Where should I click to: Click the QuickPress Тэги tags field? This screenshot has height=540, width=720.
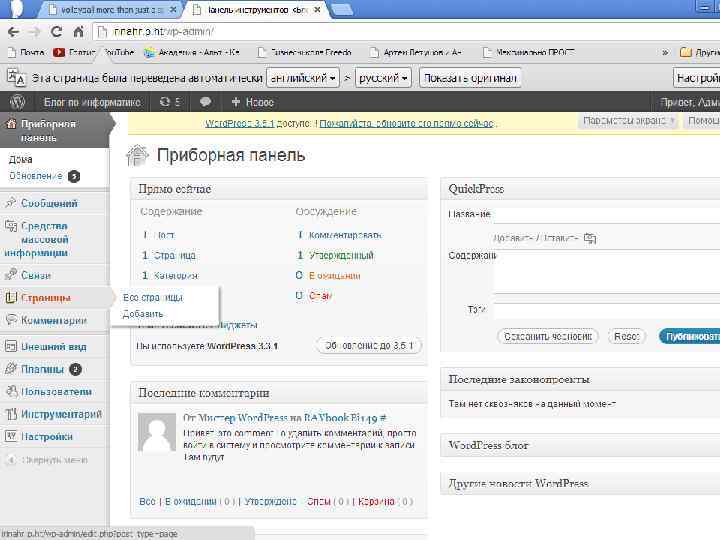[606, 311]
